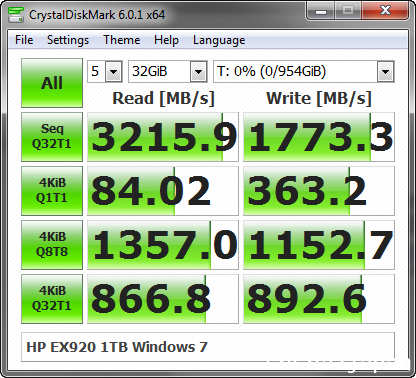416x378 pixels.
Task: Expand the test count dropdown showing 5
Action: click(x=113, y=71)
